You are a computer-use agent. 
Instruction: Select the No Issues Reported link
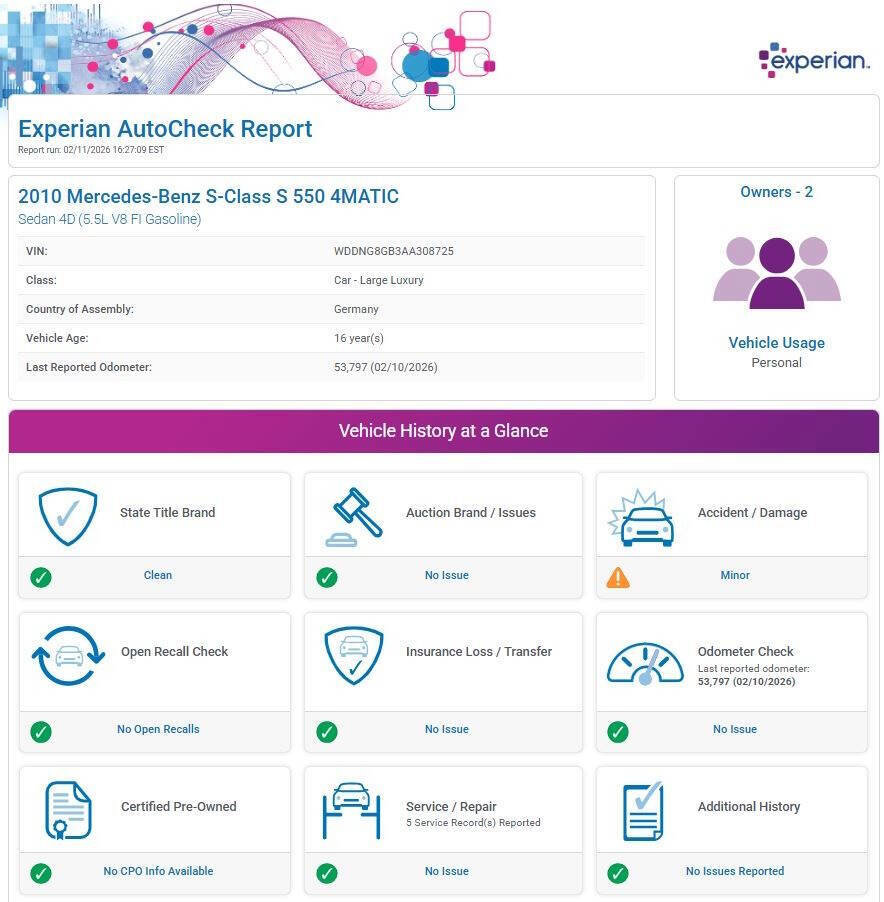[x=734, y=871]
